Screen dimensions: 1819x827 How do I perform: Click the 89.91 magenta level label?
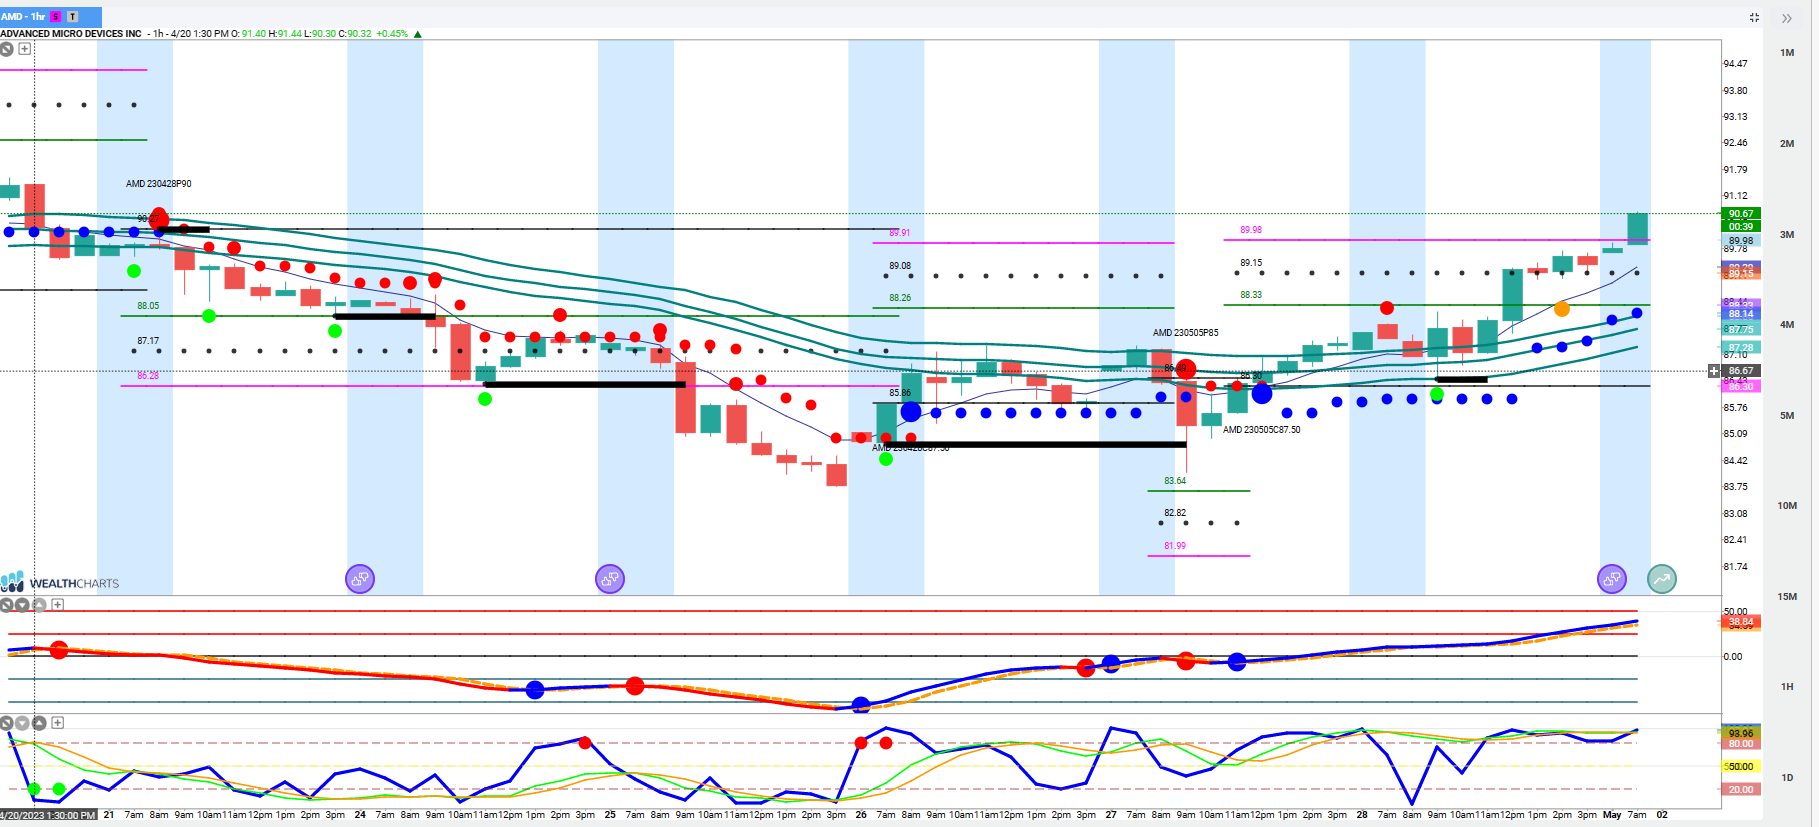[900, 233]
